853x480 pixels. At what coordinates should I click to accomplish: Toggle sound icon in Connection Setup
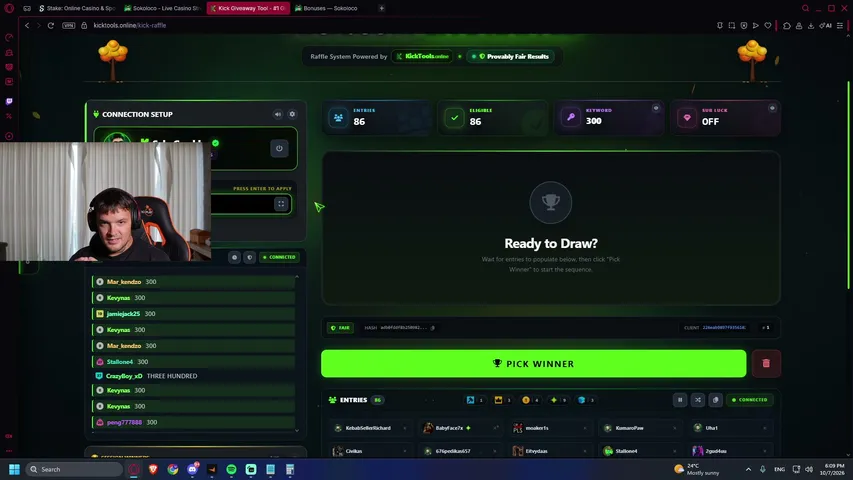point(278,114)
